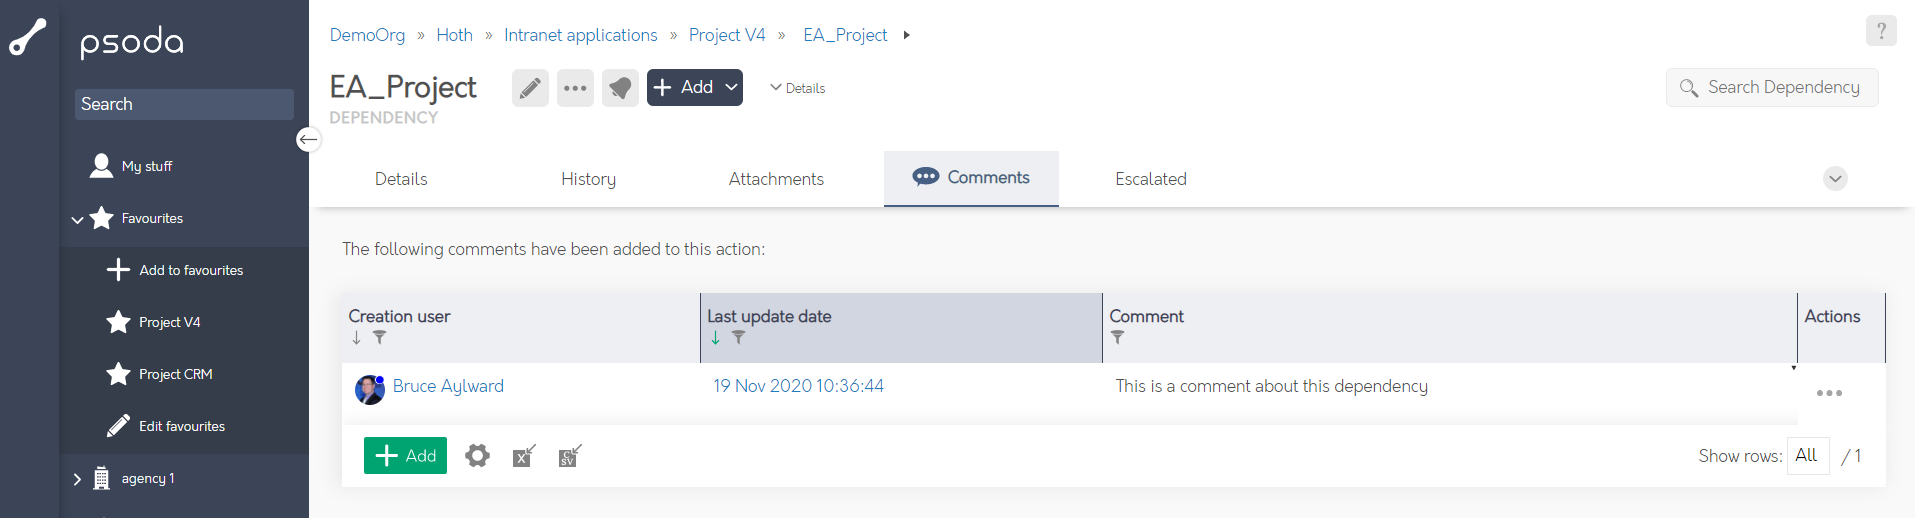
Task: Open the tabs overflow chevron on right
Action: pyautogui.click(x=1835, y=179)
